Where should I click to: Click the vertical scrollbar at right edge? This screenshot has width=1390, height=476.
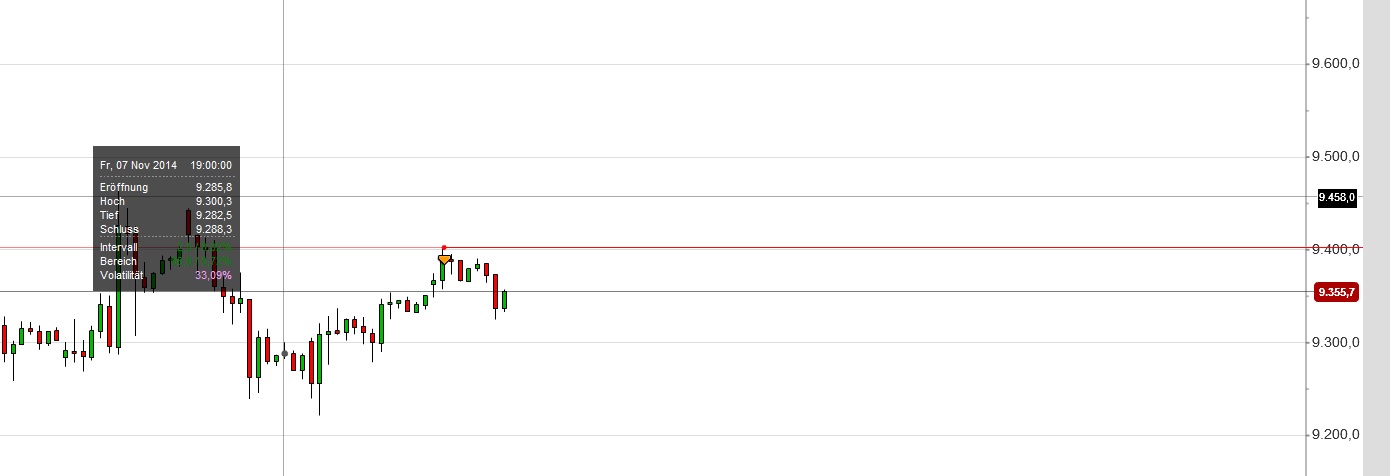[1376, 238]
